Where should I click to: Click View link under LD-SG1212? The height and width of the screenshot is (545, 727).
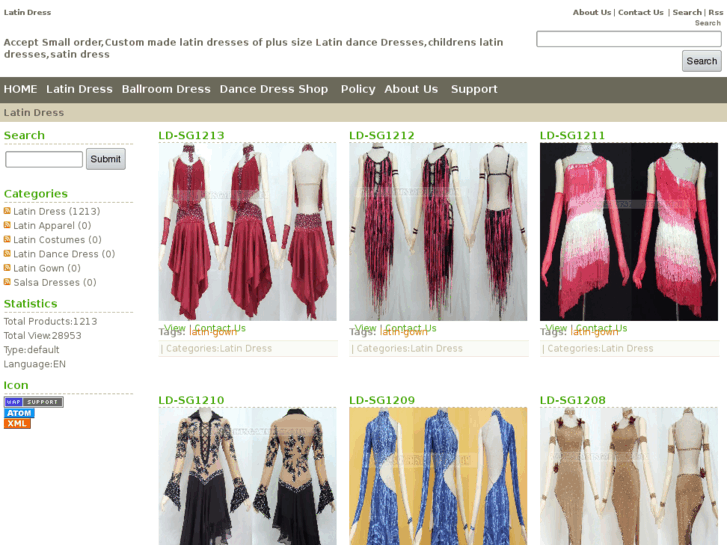pyautogui.click(x=365, y=328)
